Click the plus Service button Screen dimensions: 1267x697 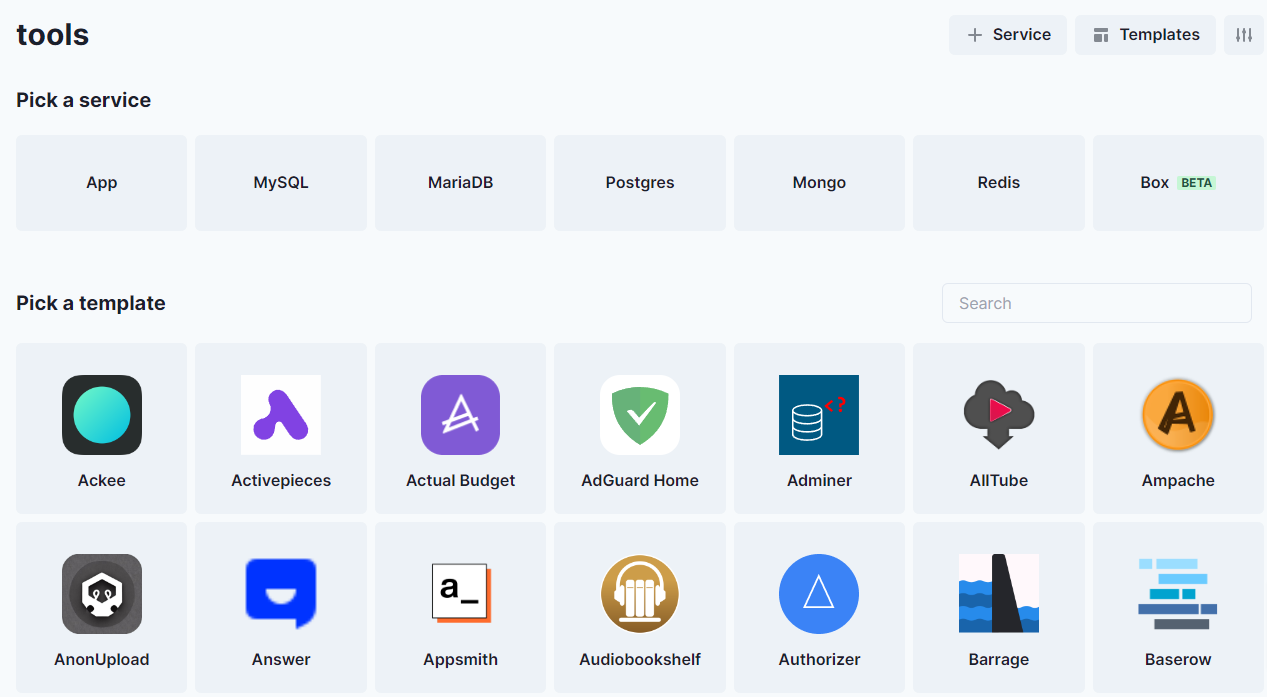click(x=1008, y=35)
